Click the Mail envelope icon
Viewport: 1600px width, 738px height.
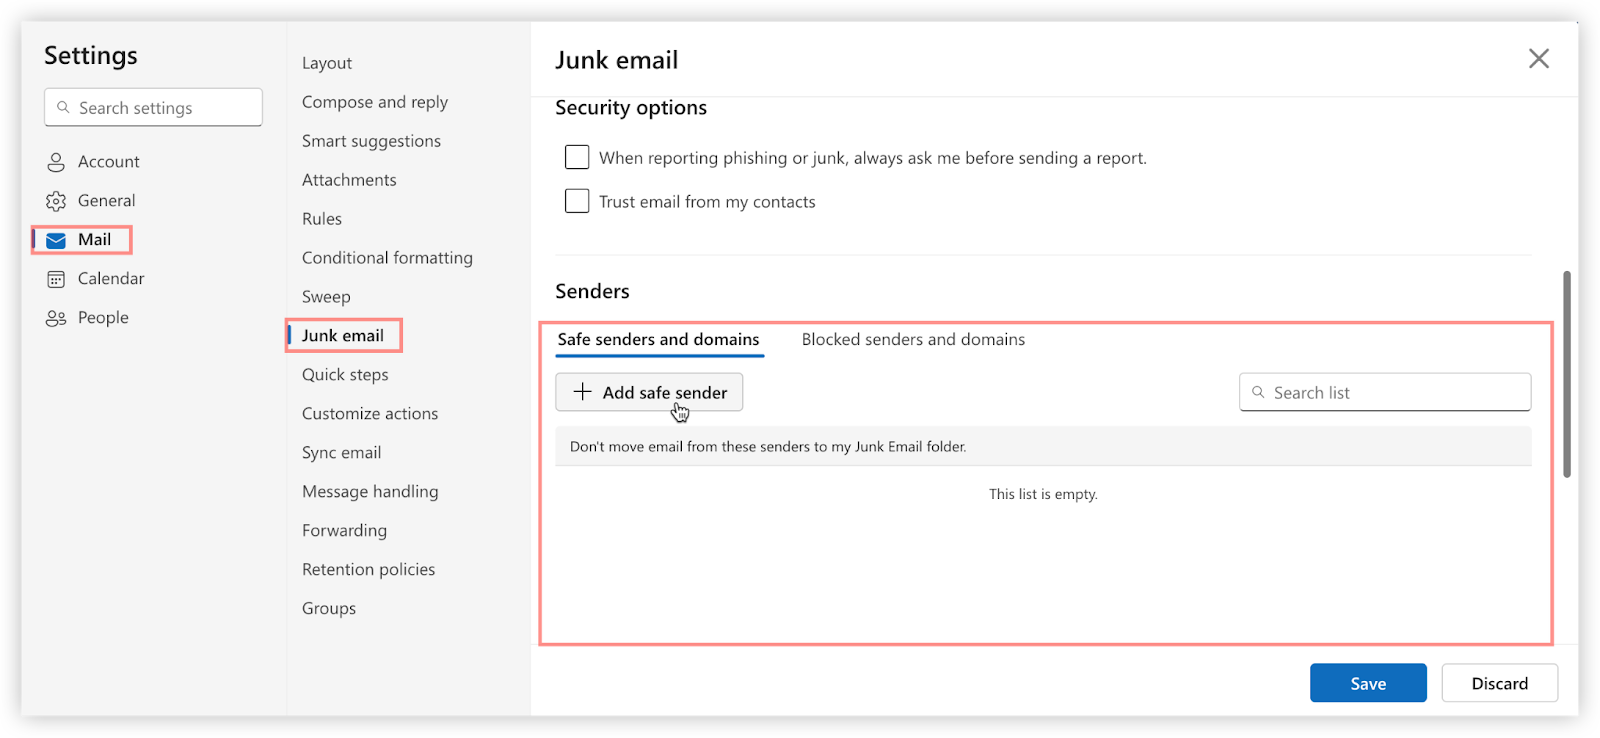pyautogui.click(x=56, y=240)
